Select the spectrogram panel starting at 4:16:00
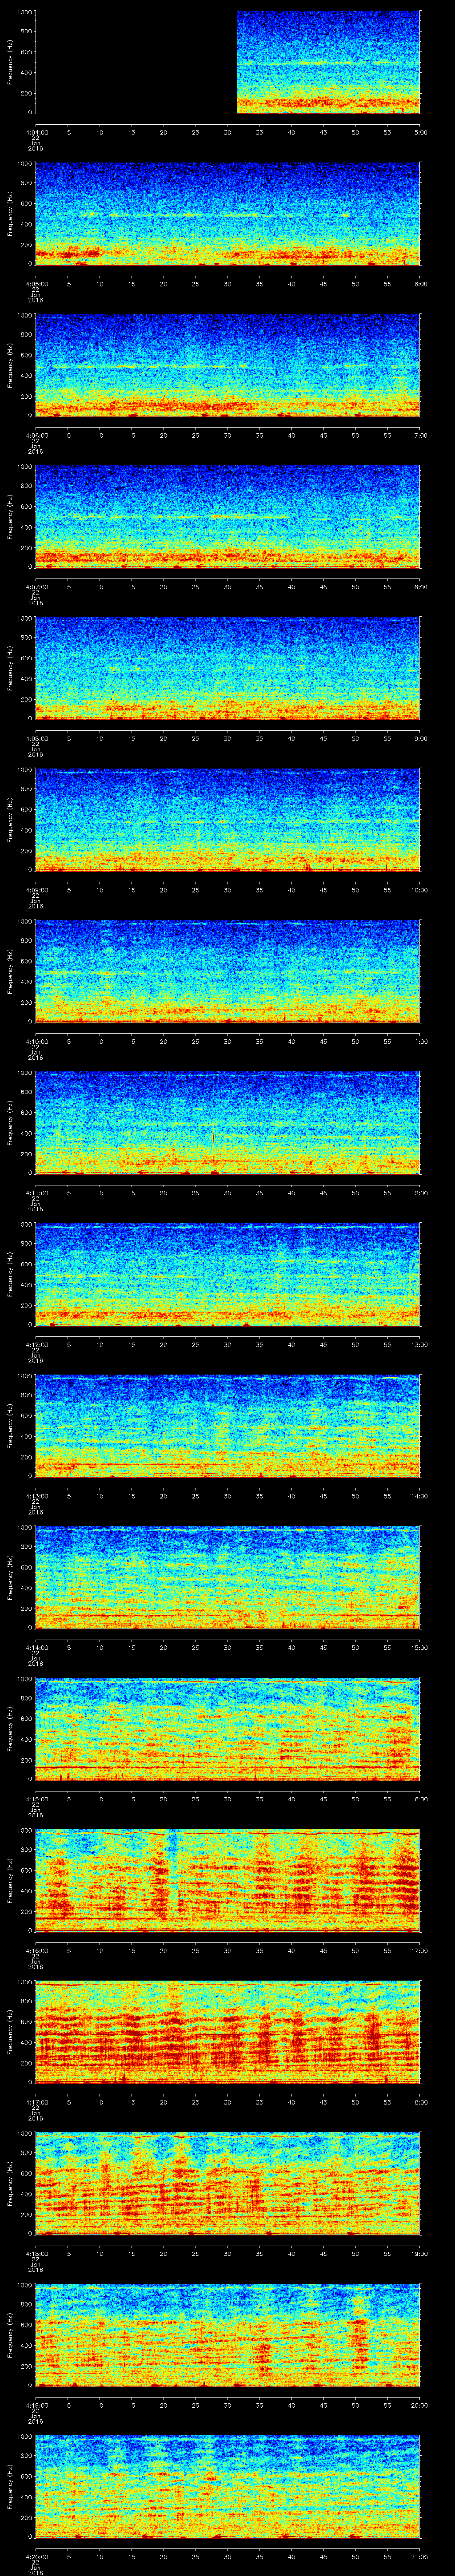455x2576 pixels. click(228, 1881)
